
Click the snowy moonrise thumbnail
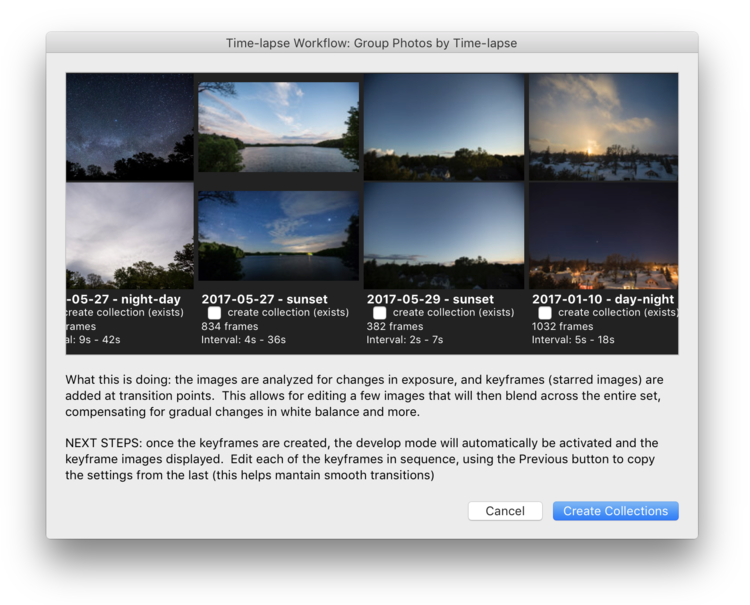pyautogui.click(x=603, y=127)
